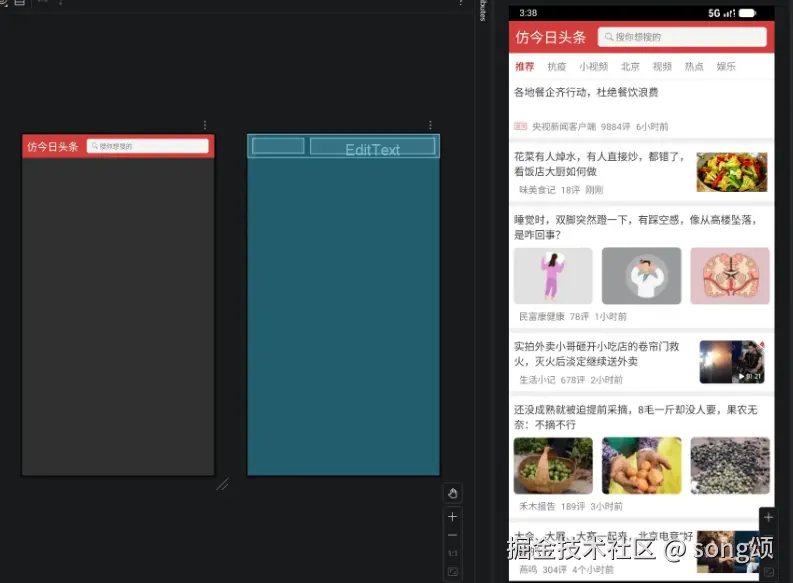Switch to the 小视频 tab
Viewport: 793px width, 583px height.
tap(593, 66)
